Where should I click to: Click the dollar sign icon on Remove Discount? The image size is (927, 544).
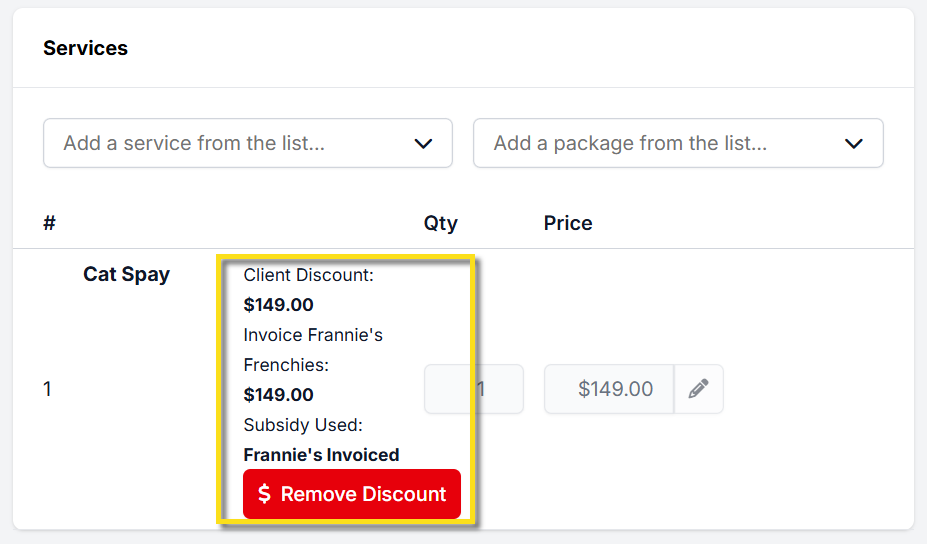click(264, 494)
